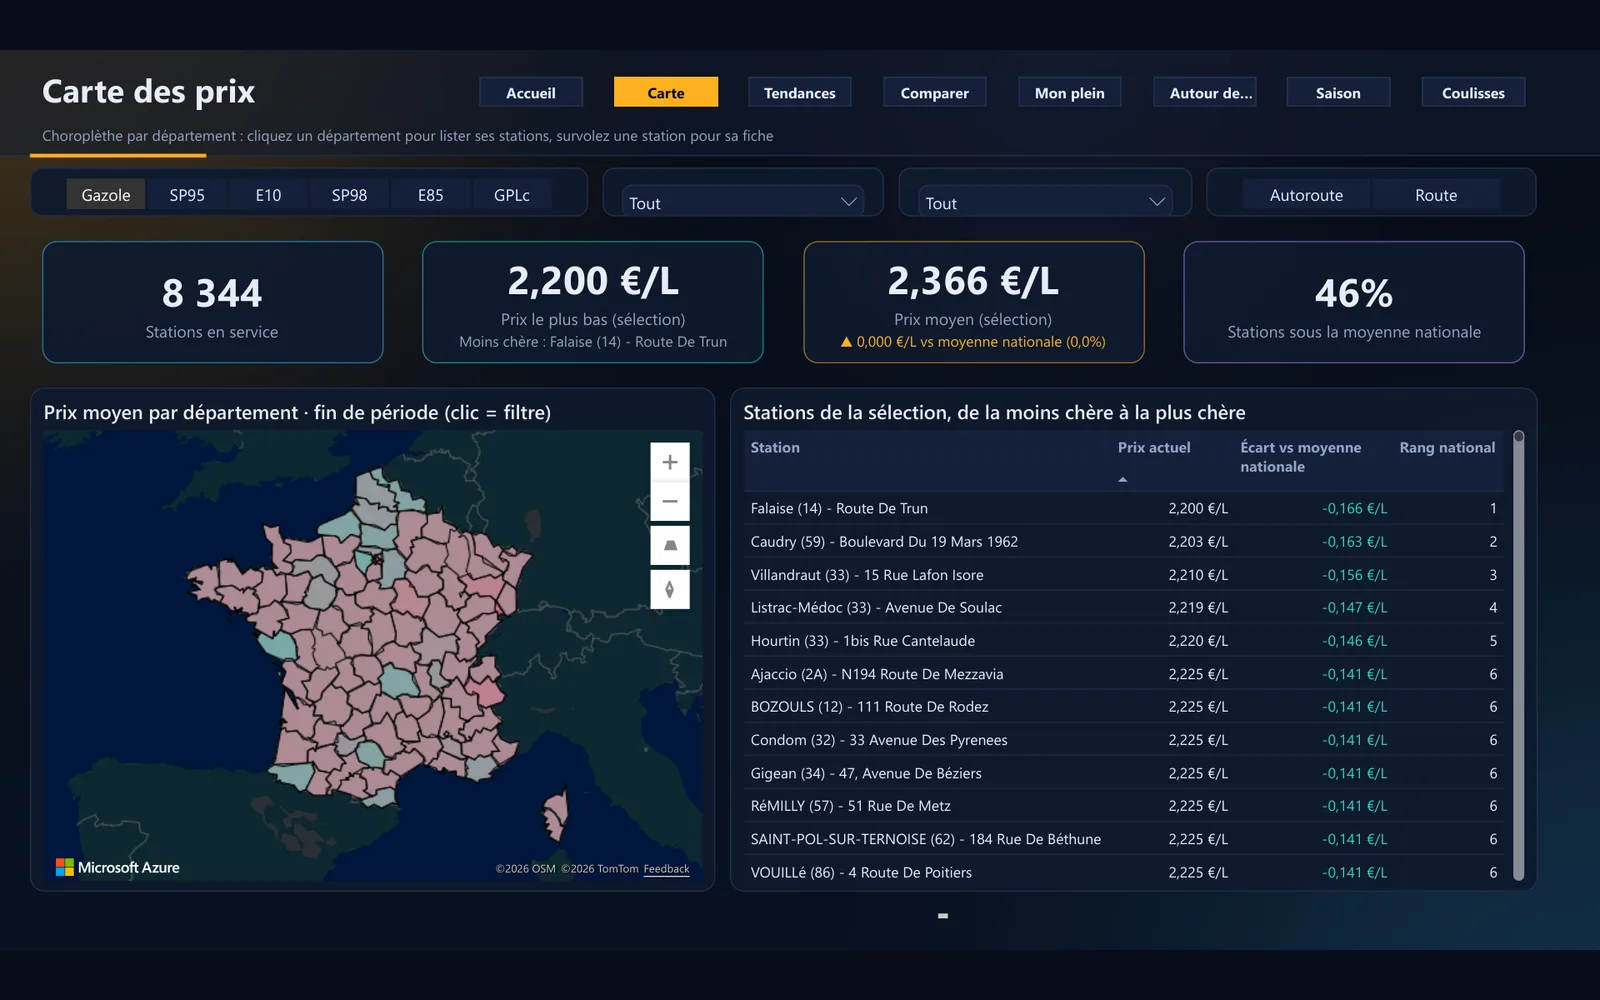Select the E10 fuel filter

point(268,195)
